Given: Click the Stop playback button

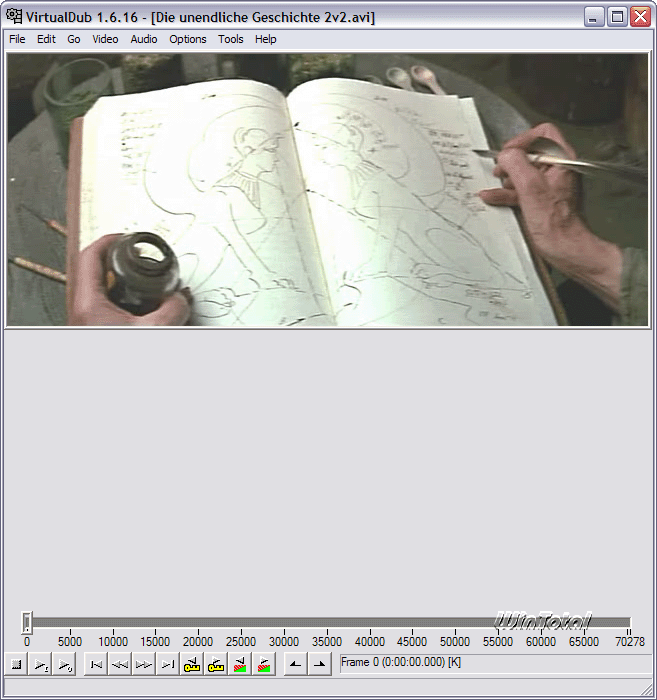Looking at the screenshot, I should [x=17, y=664].
